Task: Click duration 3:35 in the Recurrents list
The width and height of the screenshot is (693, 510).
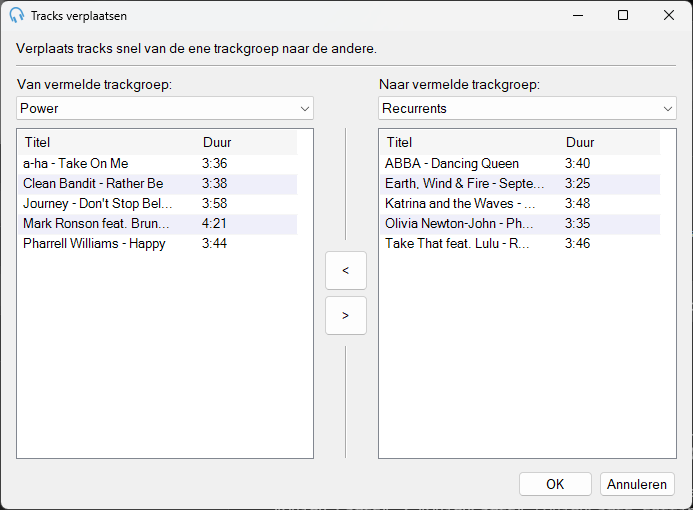Action: pos(577,223)
